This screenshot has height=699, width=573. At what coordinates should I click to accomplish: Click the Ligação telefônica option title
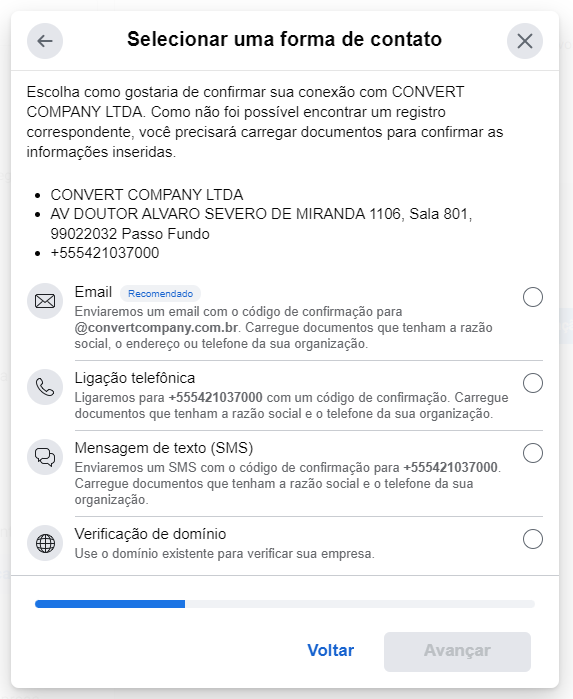(135, 378)
